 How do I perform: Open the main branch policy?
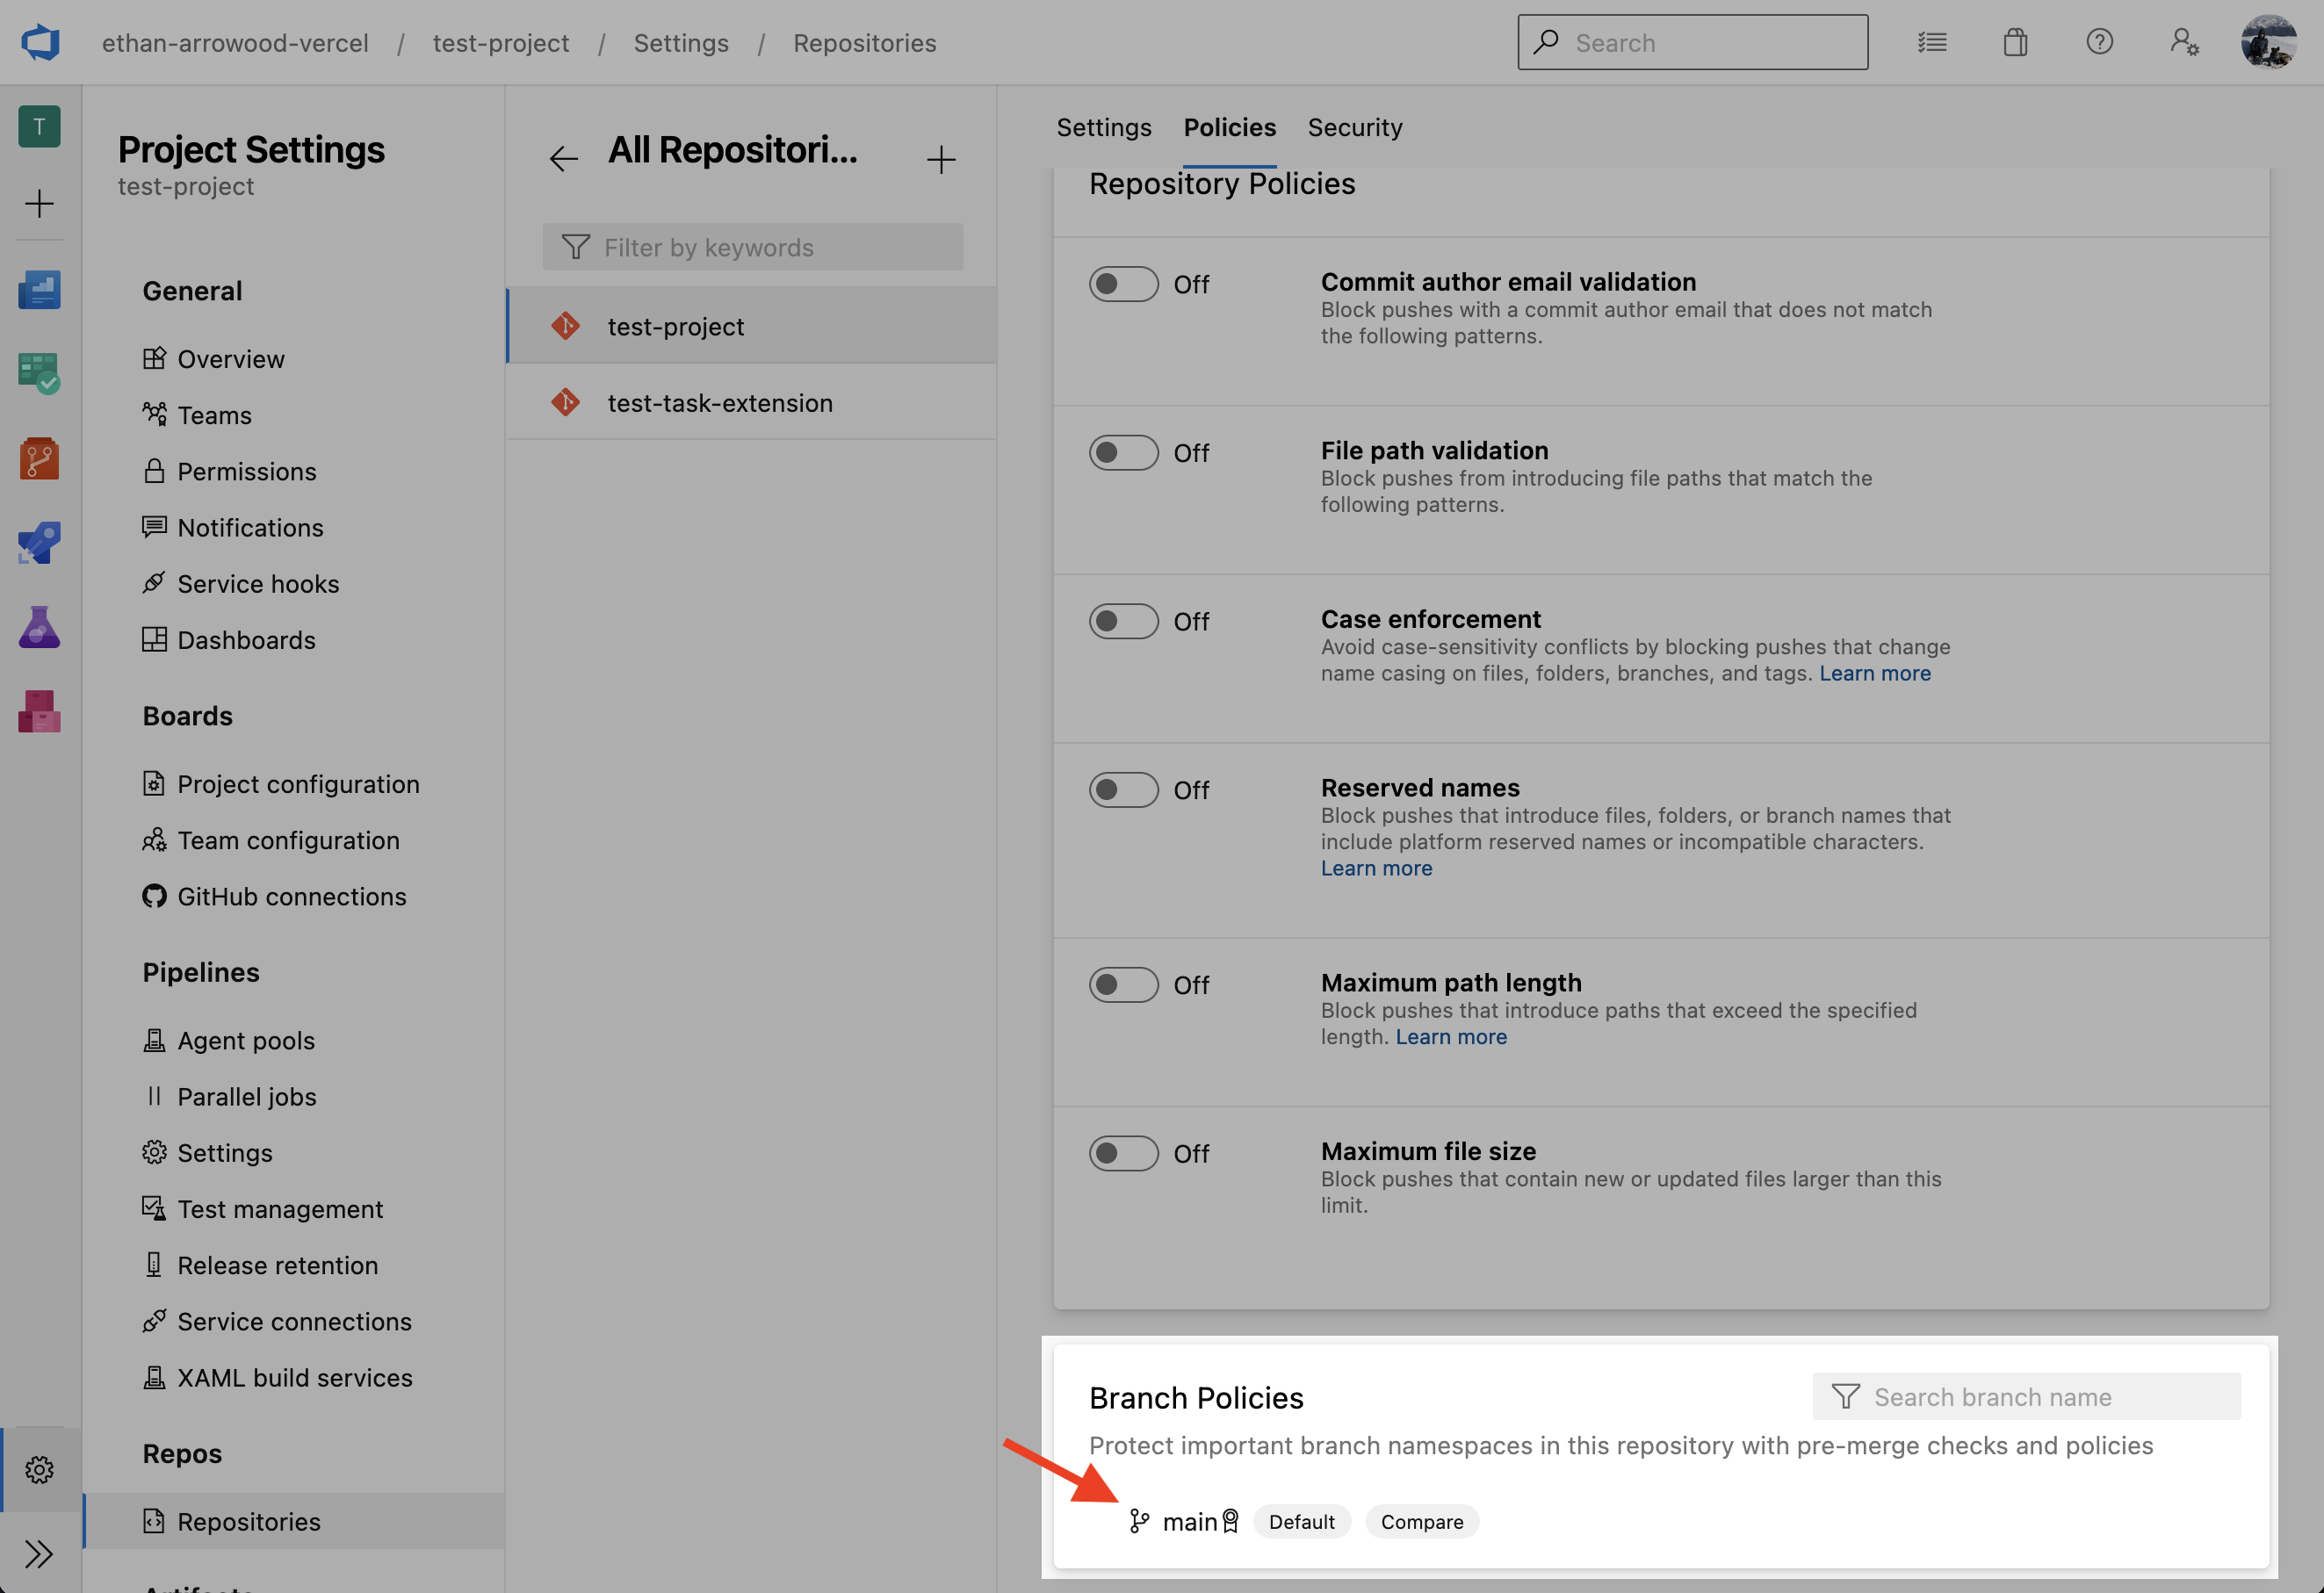click(1188, 1522)
